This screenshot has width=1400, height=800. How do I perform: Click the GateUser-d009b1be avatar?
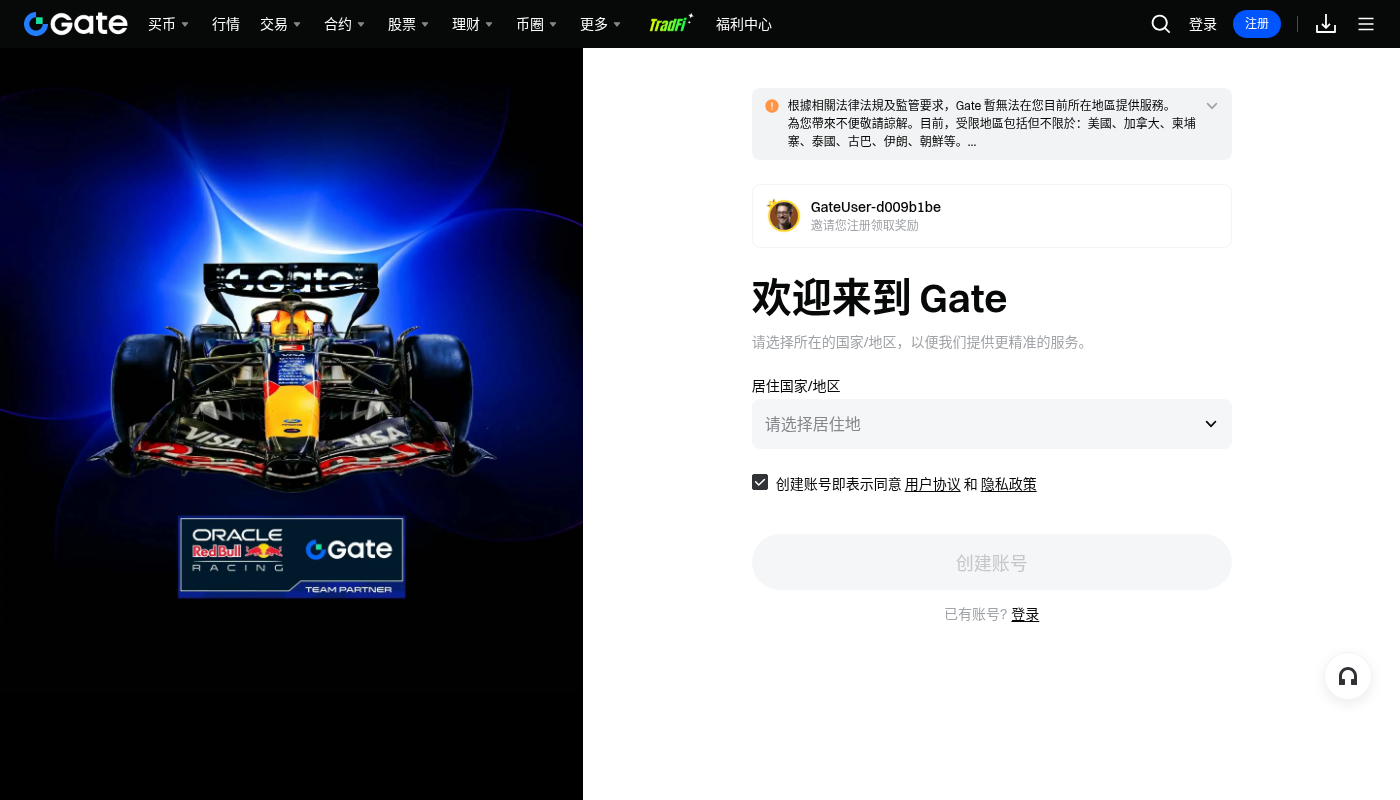tap(784, 215)
